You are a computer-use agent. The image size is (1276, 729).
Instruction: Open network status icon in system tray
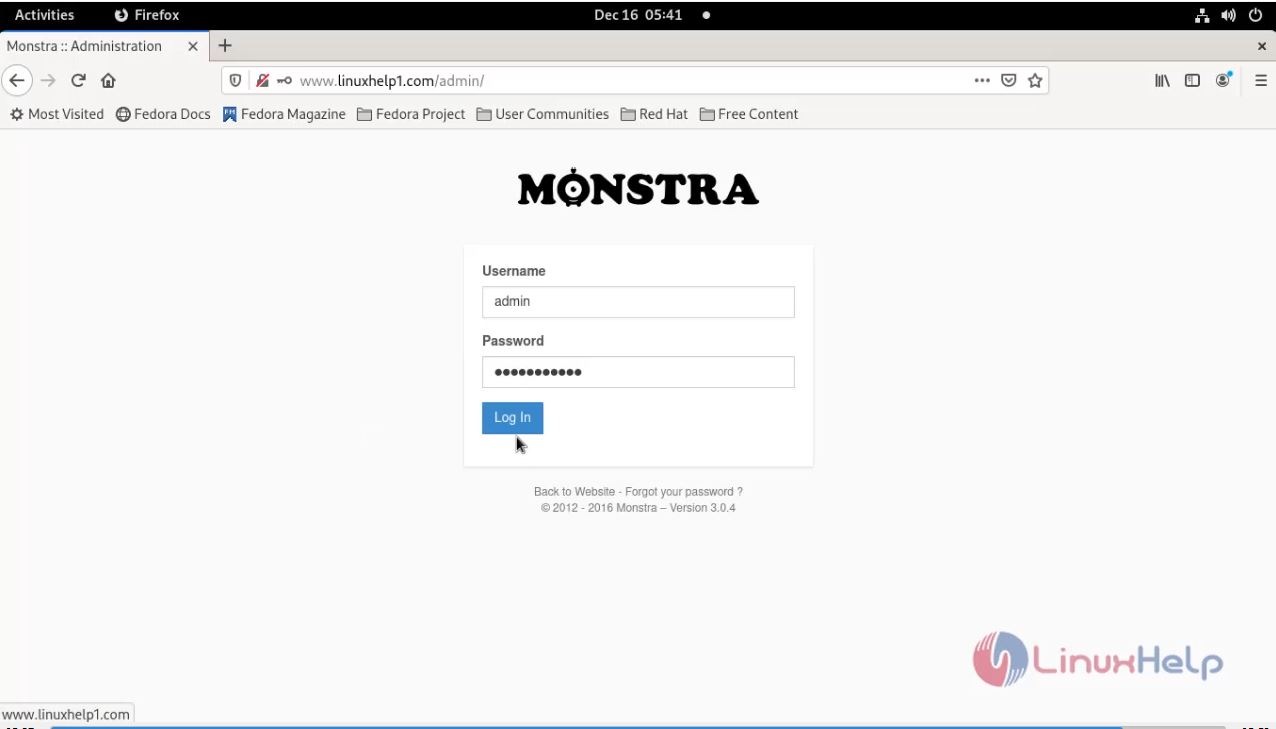[1202, 16]
